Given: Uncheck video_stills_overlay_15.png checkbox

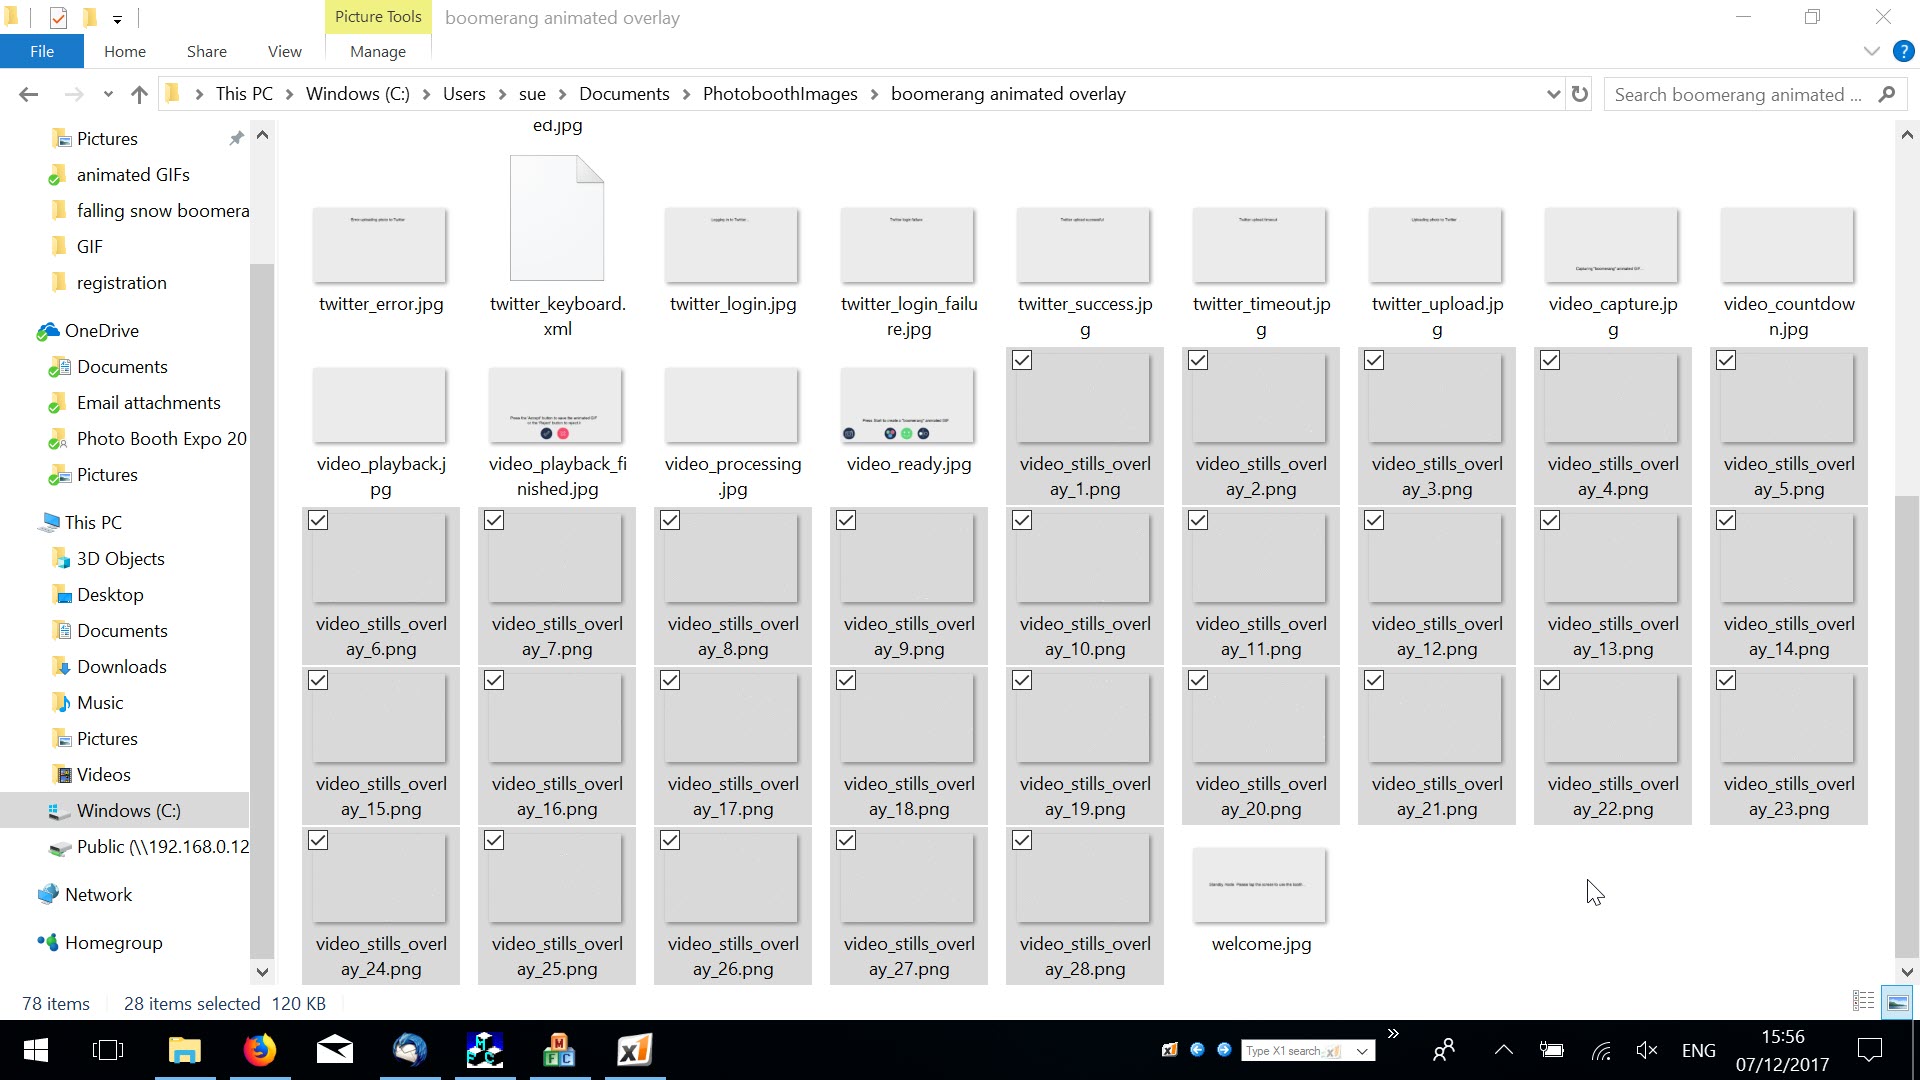Looking at the screenshot, I should point(318,680).
